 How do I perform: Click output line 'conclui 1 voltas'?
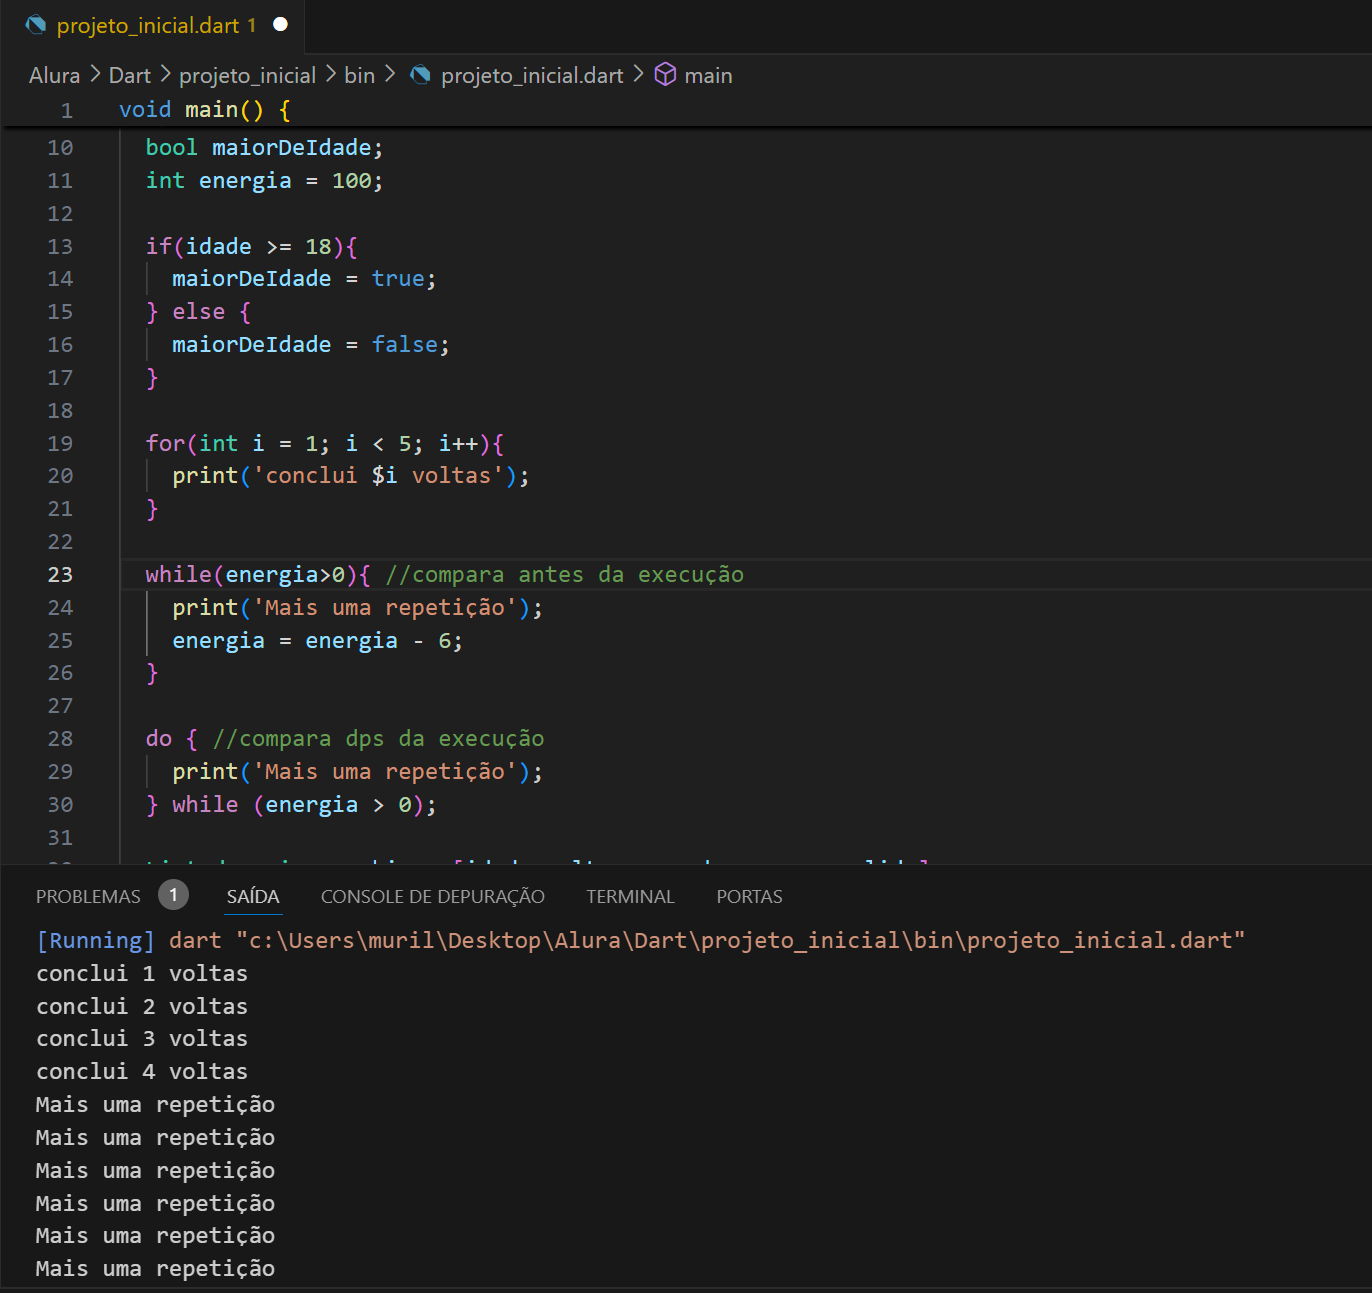(142, 974)
